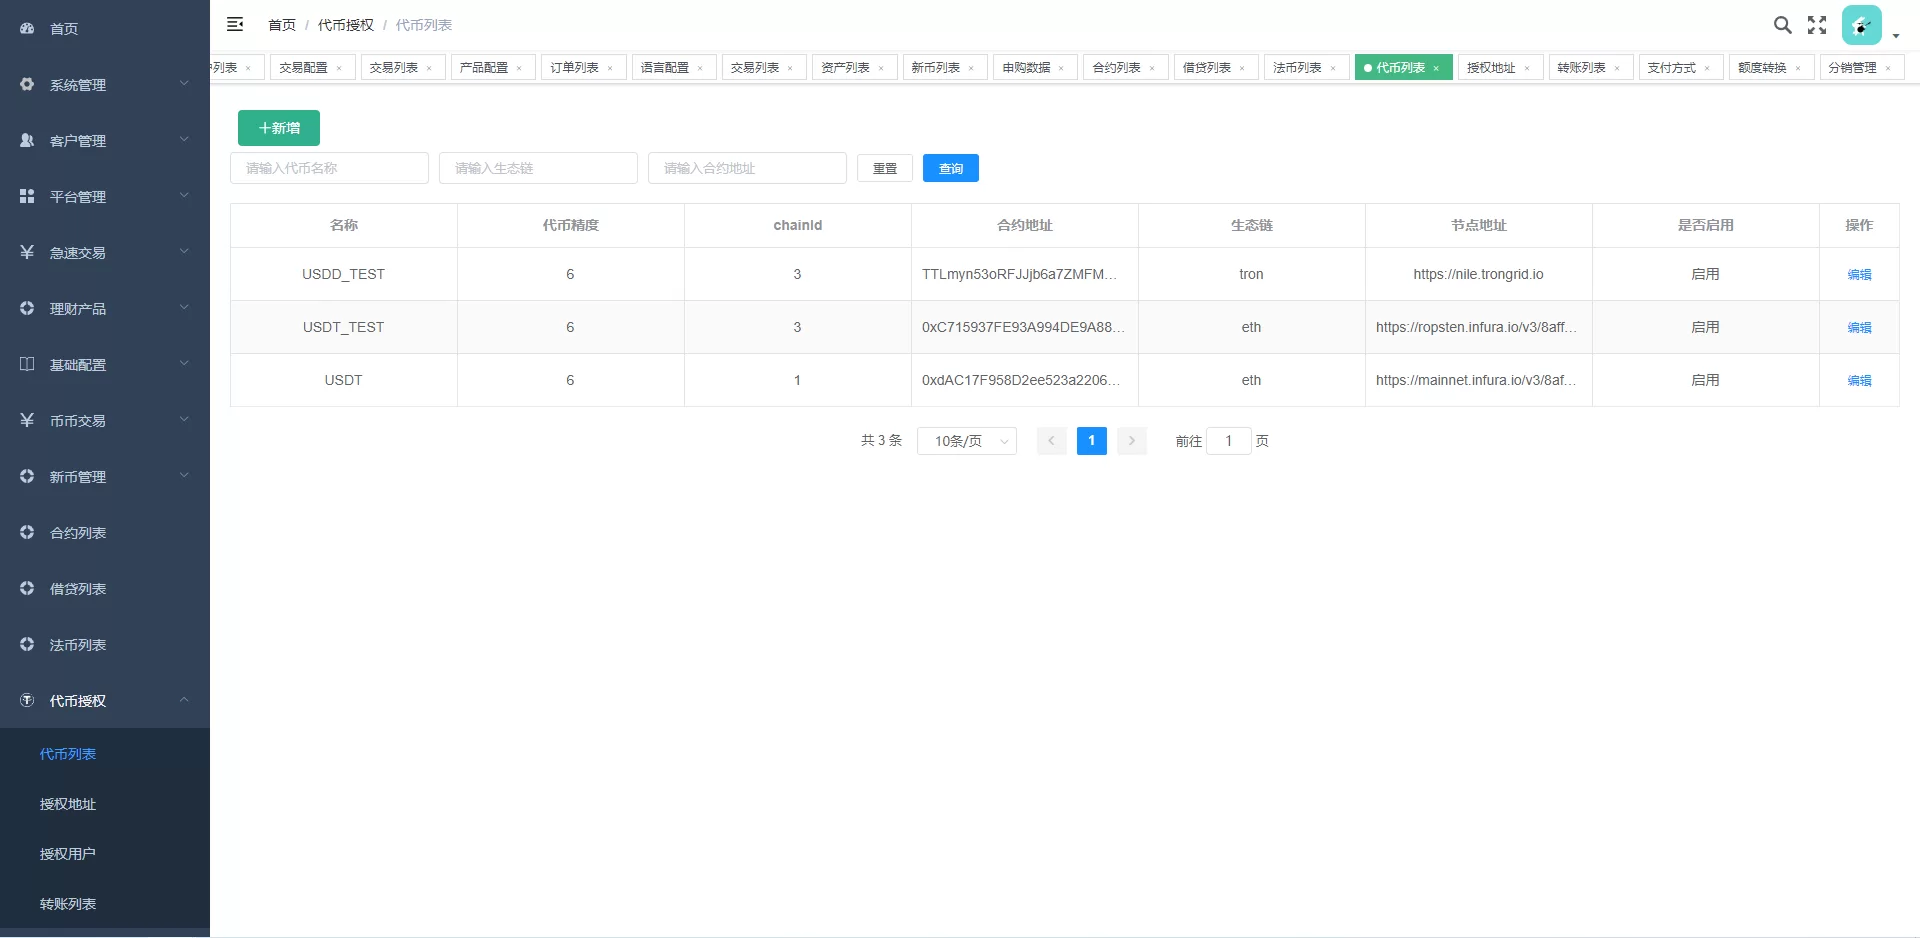
Task: Click the 客户管理 user icon
Action: pos(27,140)
